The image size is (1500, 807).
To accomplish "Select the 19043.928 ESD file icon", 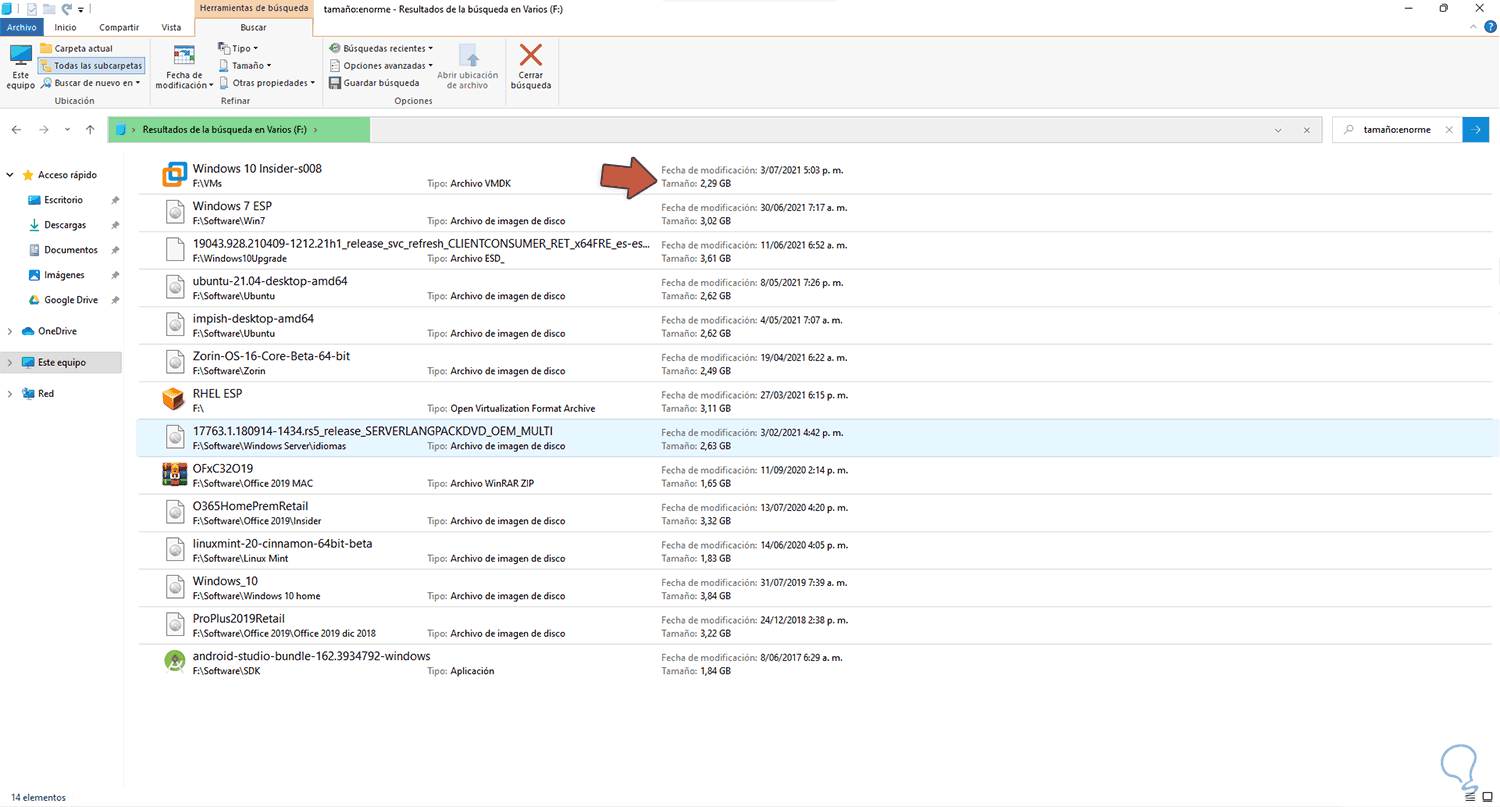I will click(x=175, y=250).
